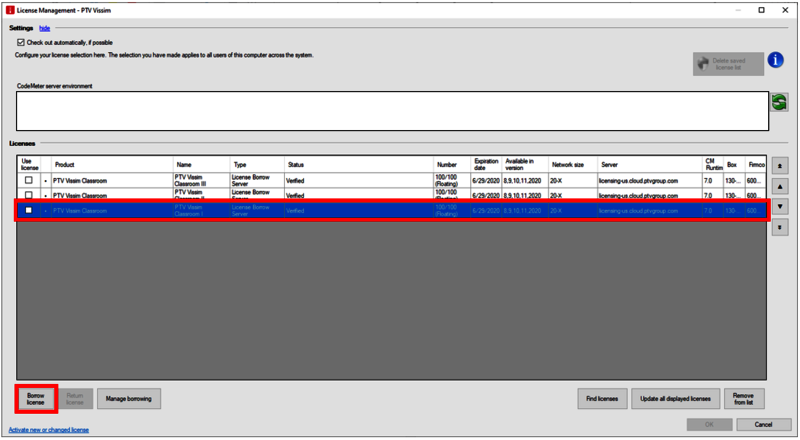Refresh the CodeMeter server environment

(x=779, y=102)
